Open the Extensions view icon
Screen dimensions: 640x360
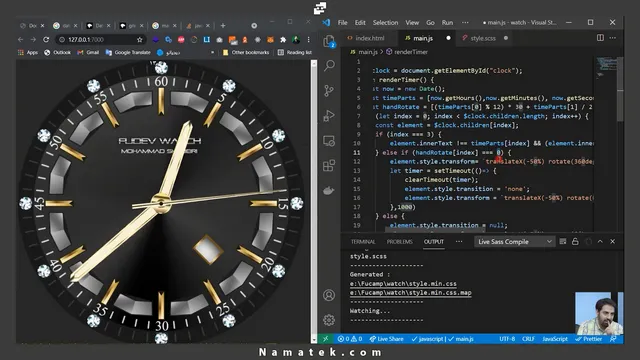[329, 166]
